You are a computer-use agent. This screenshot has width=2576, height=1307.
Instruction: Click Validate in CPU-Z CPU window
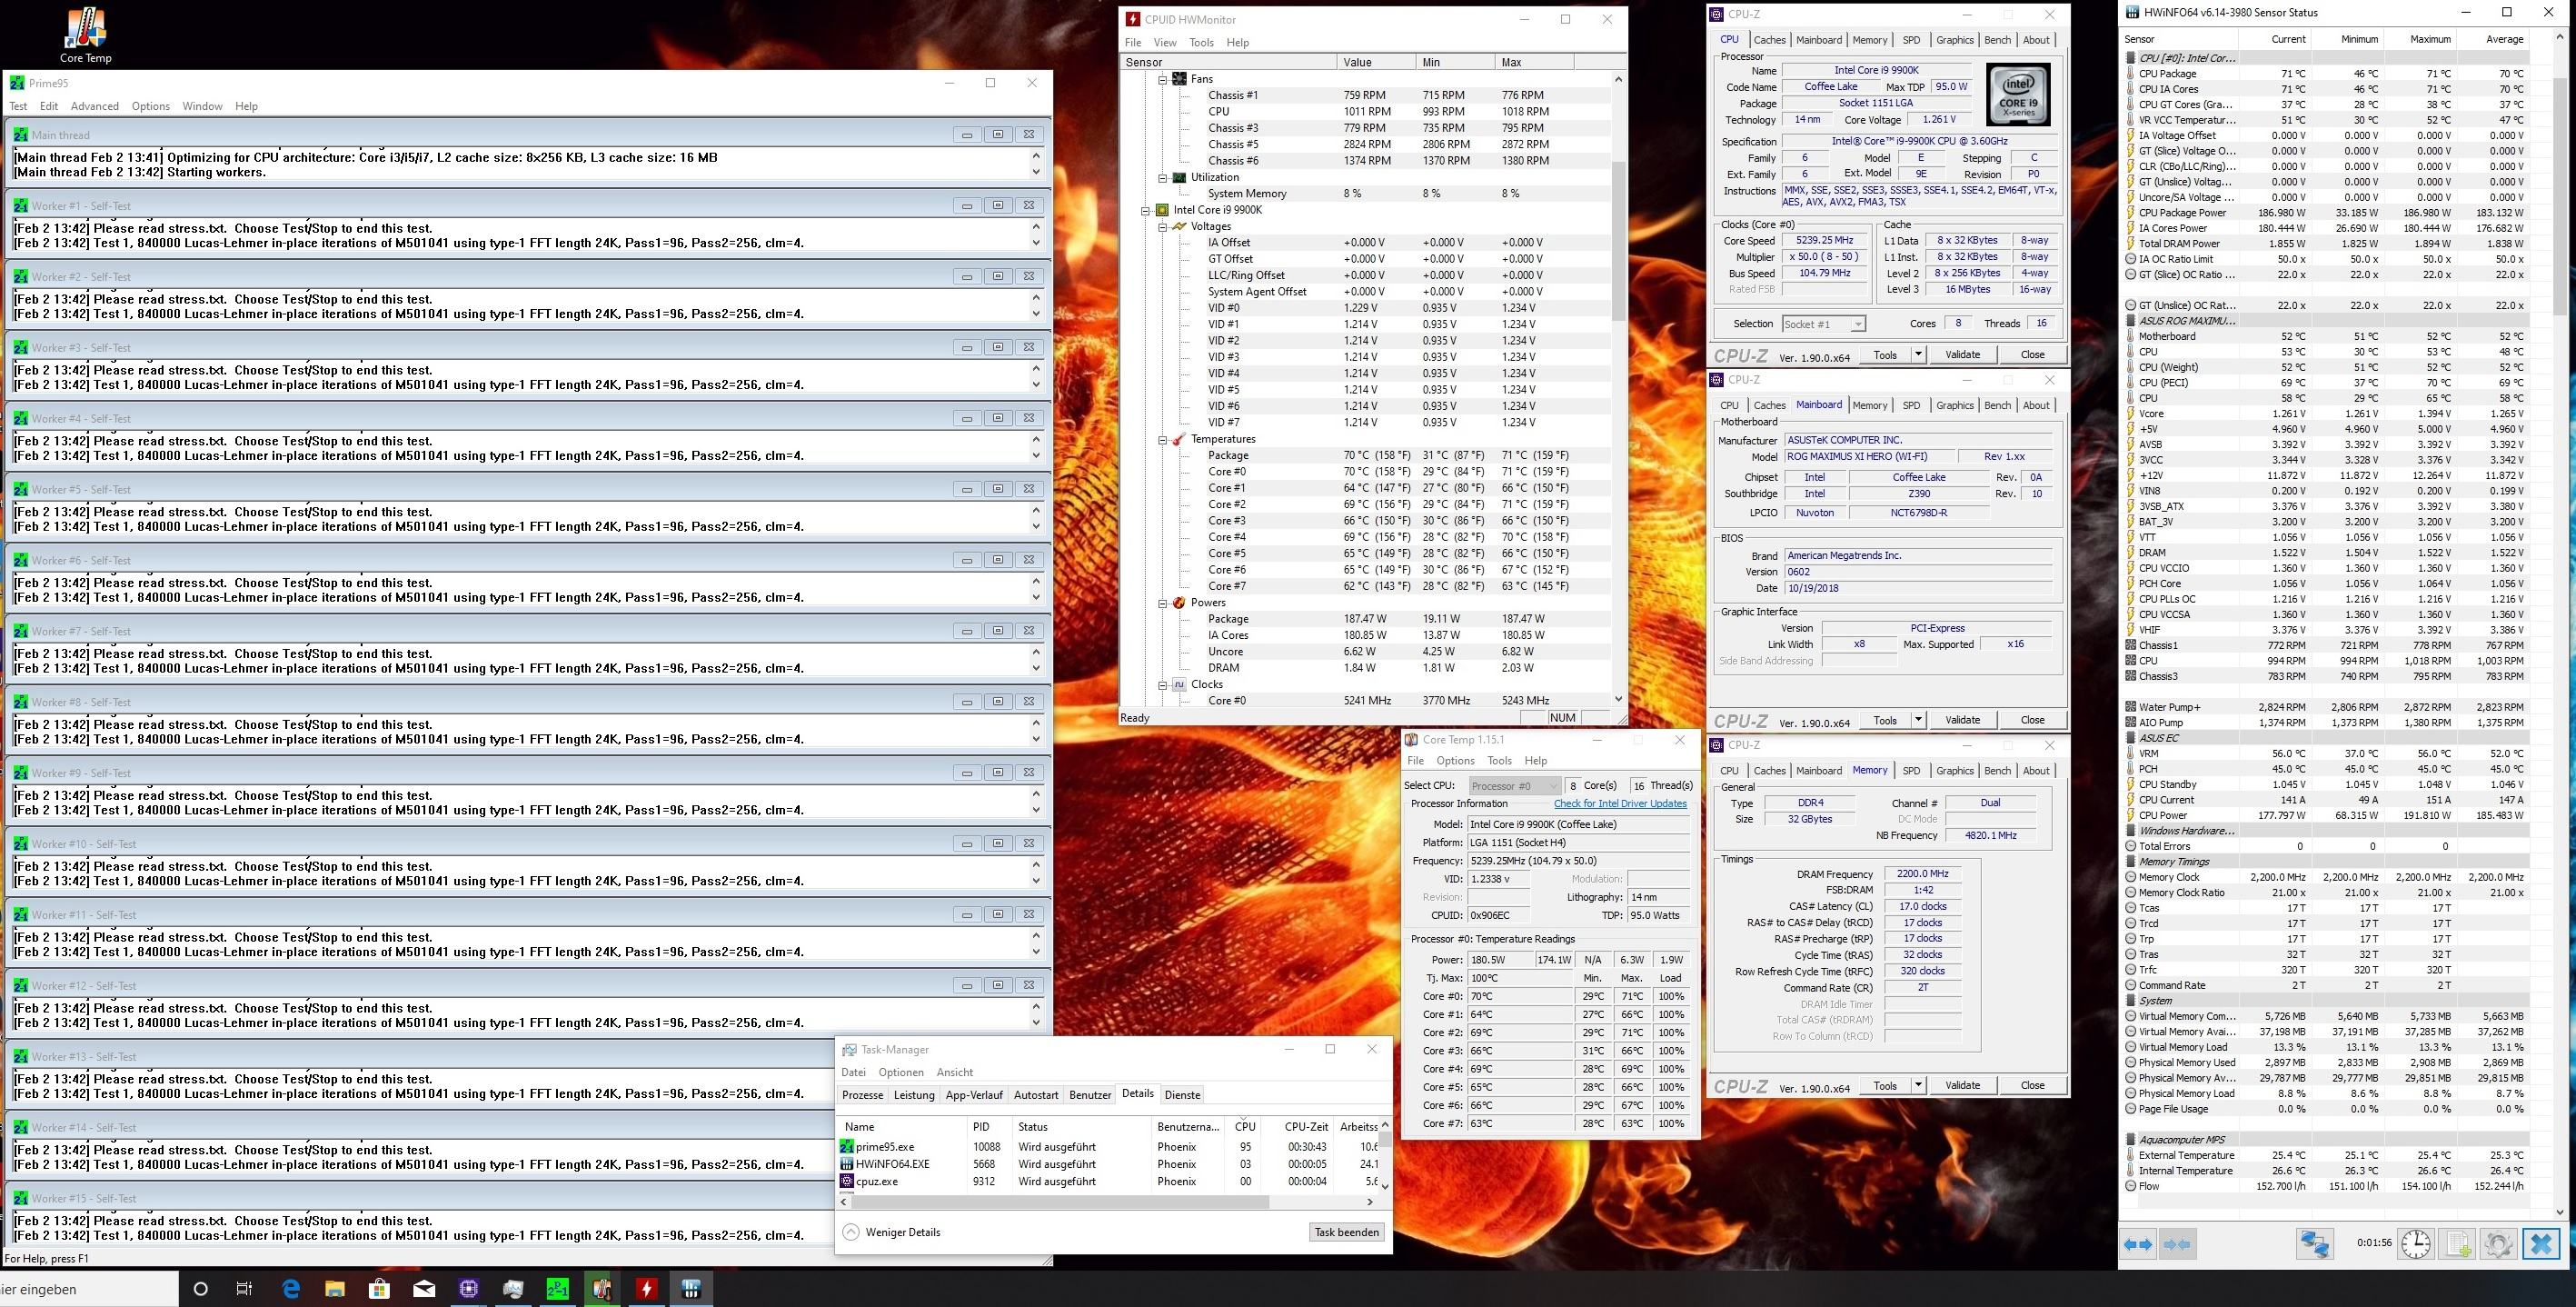(1962, 354)
